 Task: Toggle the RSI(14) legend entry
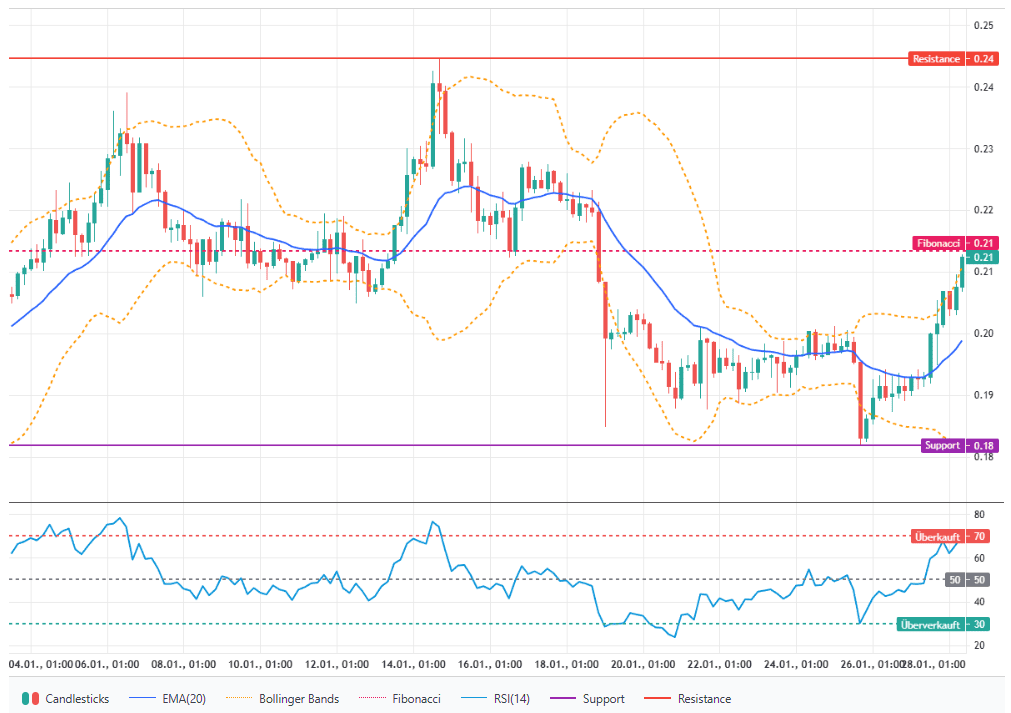click(x=496, y=699)
